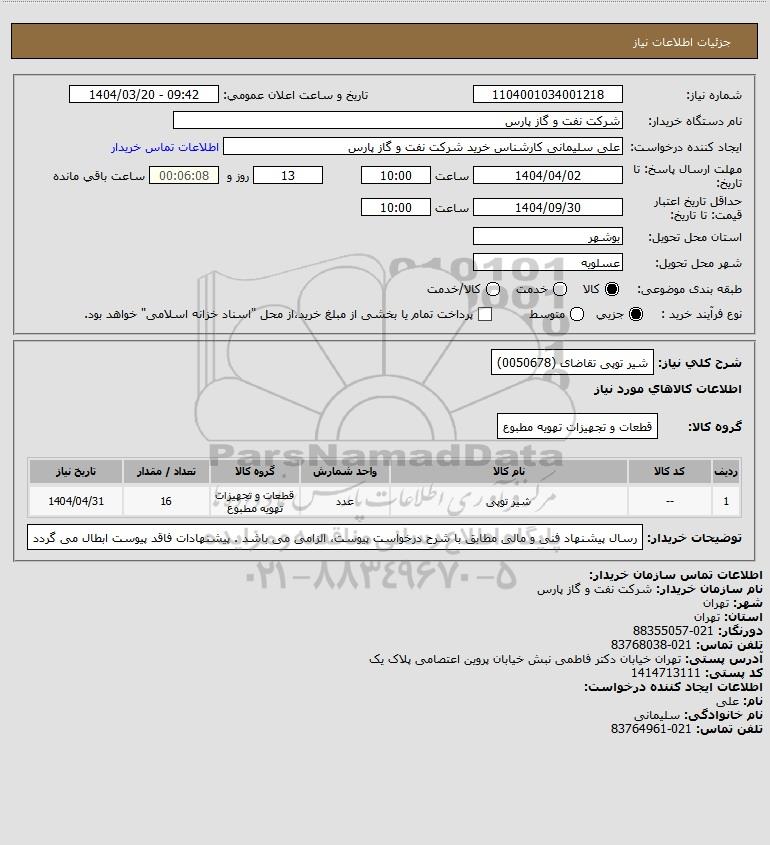The image size is (770, 845).
Task: Click the delivery province field بوشهر
Action: tap(547, 237)
